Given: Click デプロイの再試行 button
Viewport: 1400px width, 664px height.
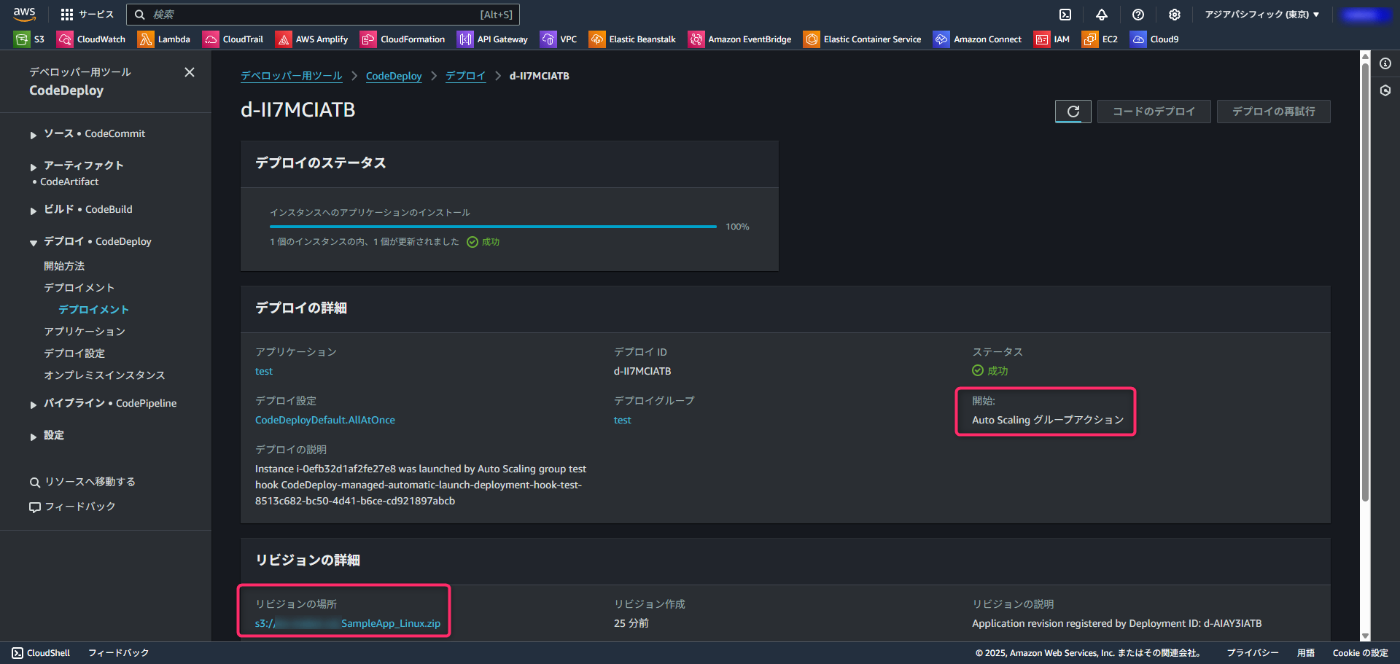Looking at the screenshot, I should (1273, 112).
